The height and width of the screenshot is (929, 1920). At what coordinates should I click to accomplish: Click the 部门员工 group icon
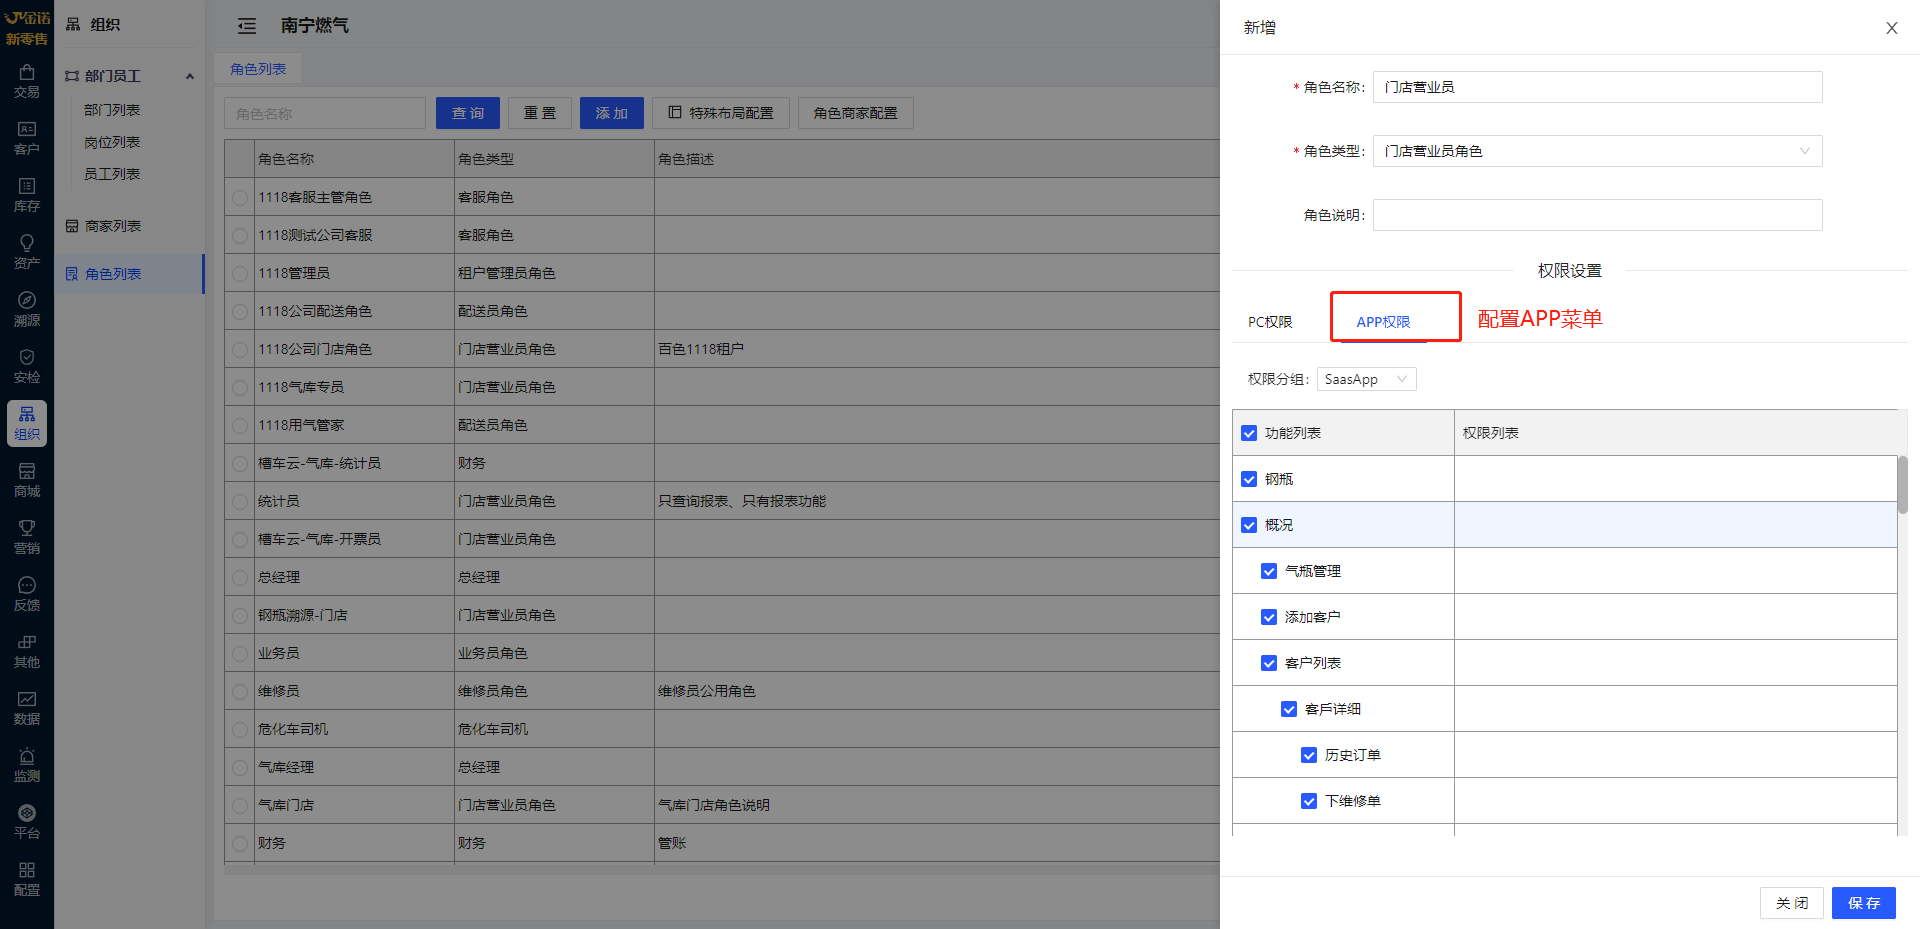pos(72,76)
